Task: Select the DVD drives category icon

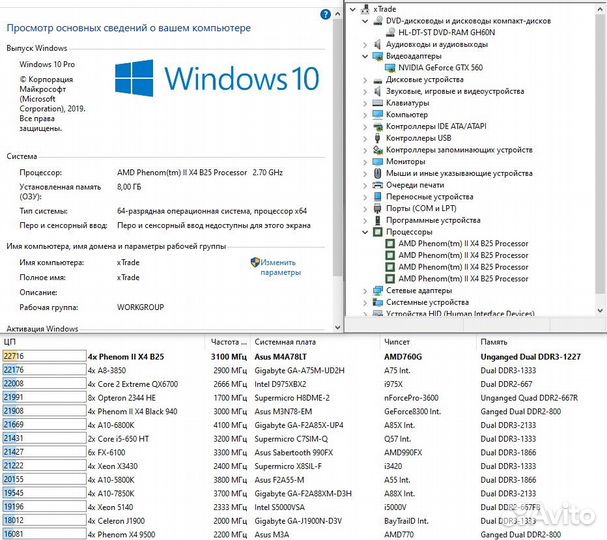Action: pyautogui.click(x=377, y=21)
